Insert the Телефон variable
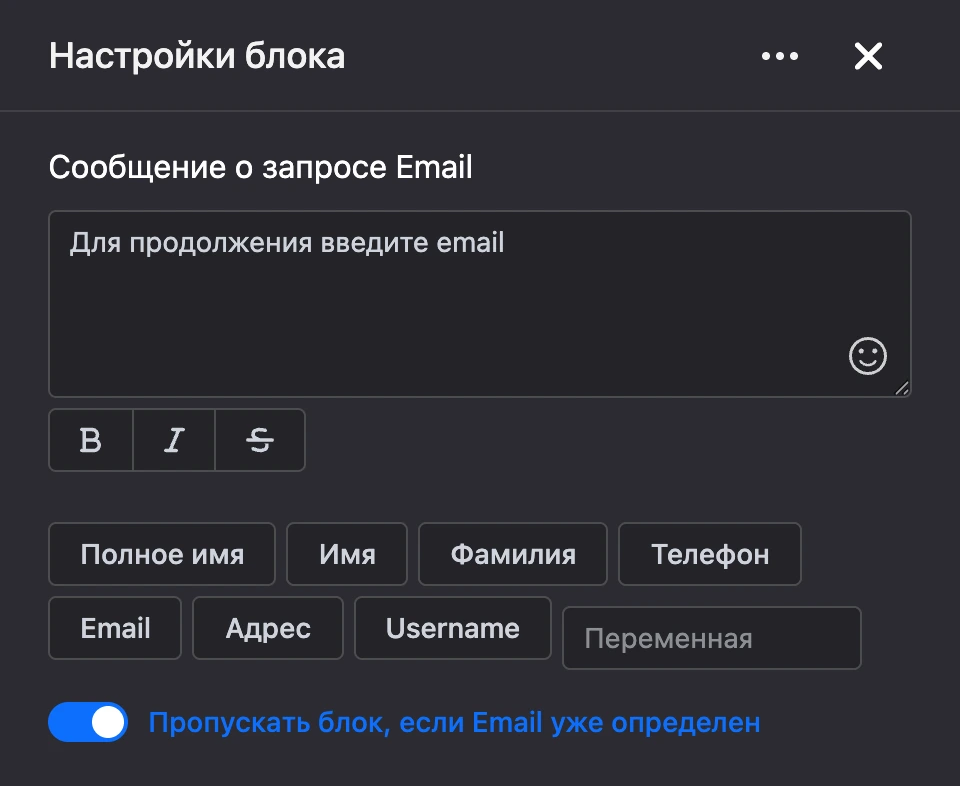Screen dimensions: 960x786 tap(710, 554)
